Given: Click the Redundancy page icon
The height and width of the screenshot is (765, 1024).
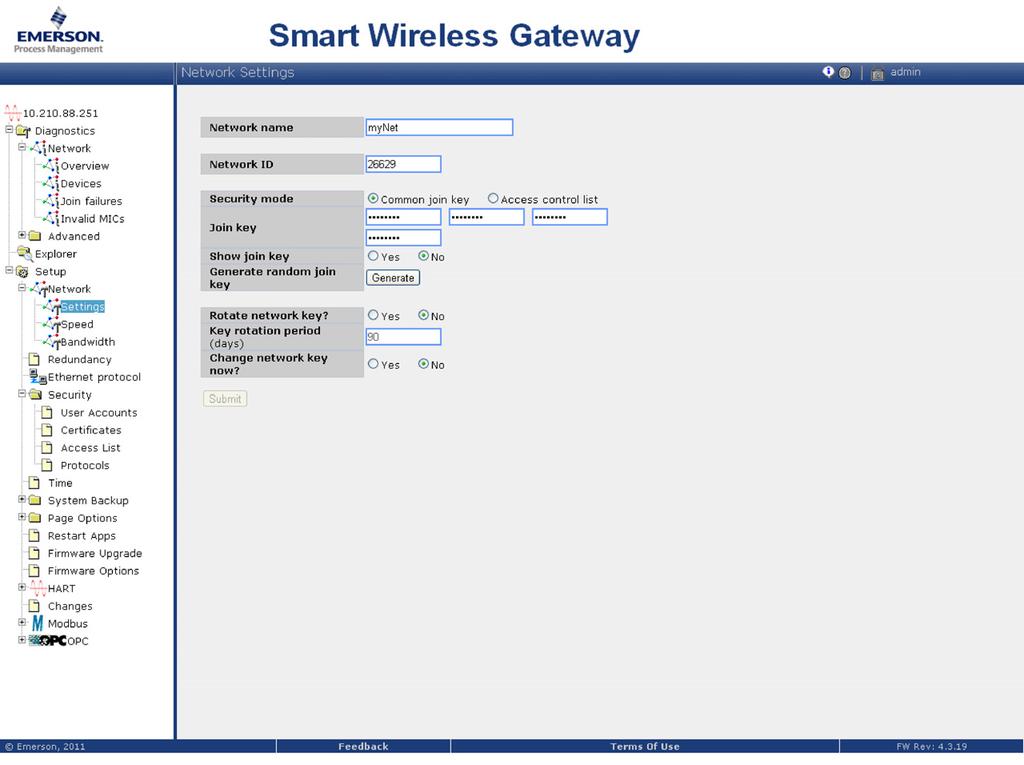Looking at the screenshot, I should (x=35, y=359).
